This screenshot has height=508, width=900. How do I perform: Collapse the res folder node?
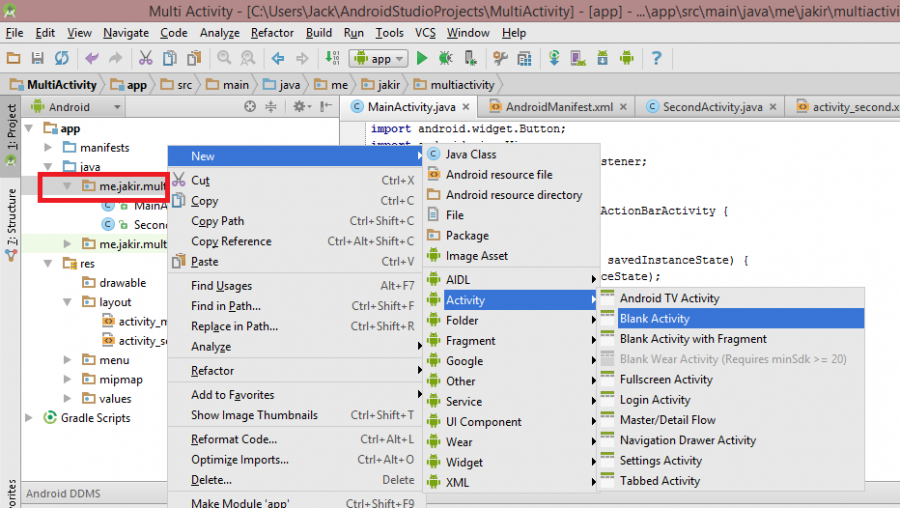(47, 264)
